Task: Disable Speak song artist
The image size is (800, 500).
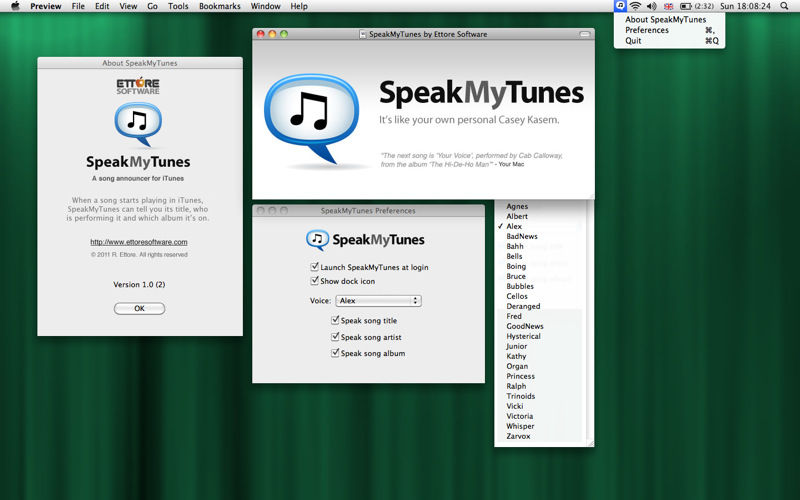Action: click(335, 336)
